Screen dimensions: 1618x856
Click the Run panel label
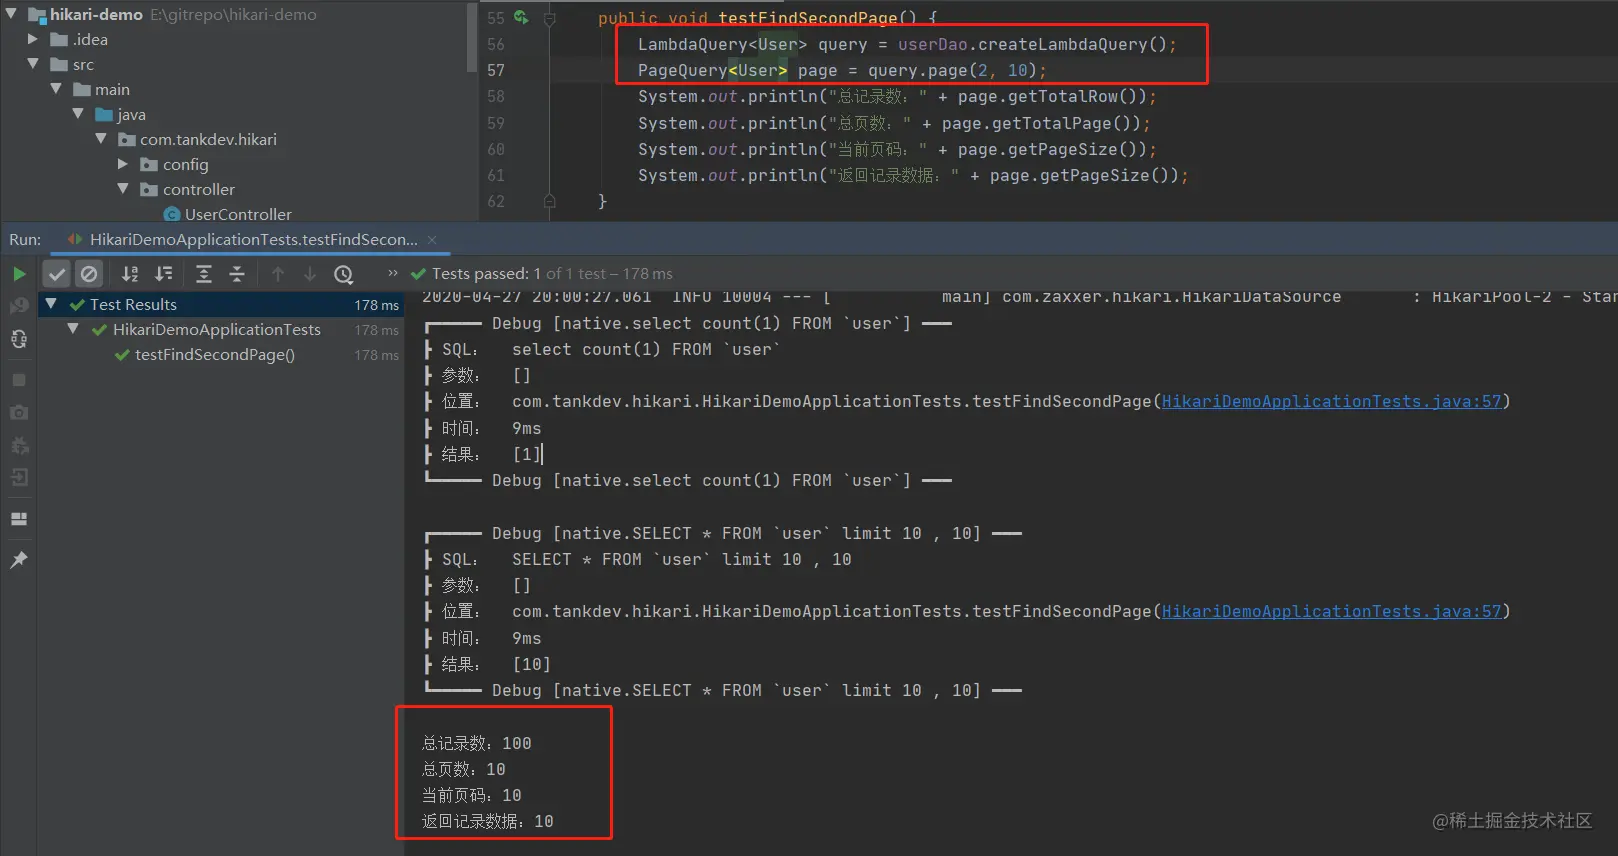click(x=25, y=239)
